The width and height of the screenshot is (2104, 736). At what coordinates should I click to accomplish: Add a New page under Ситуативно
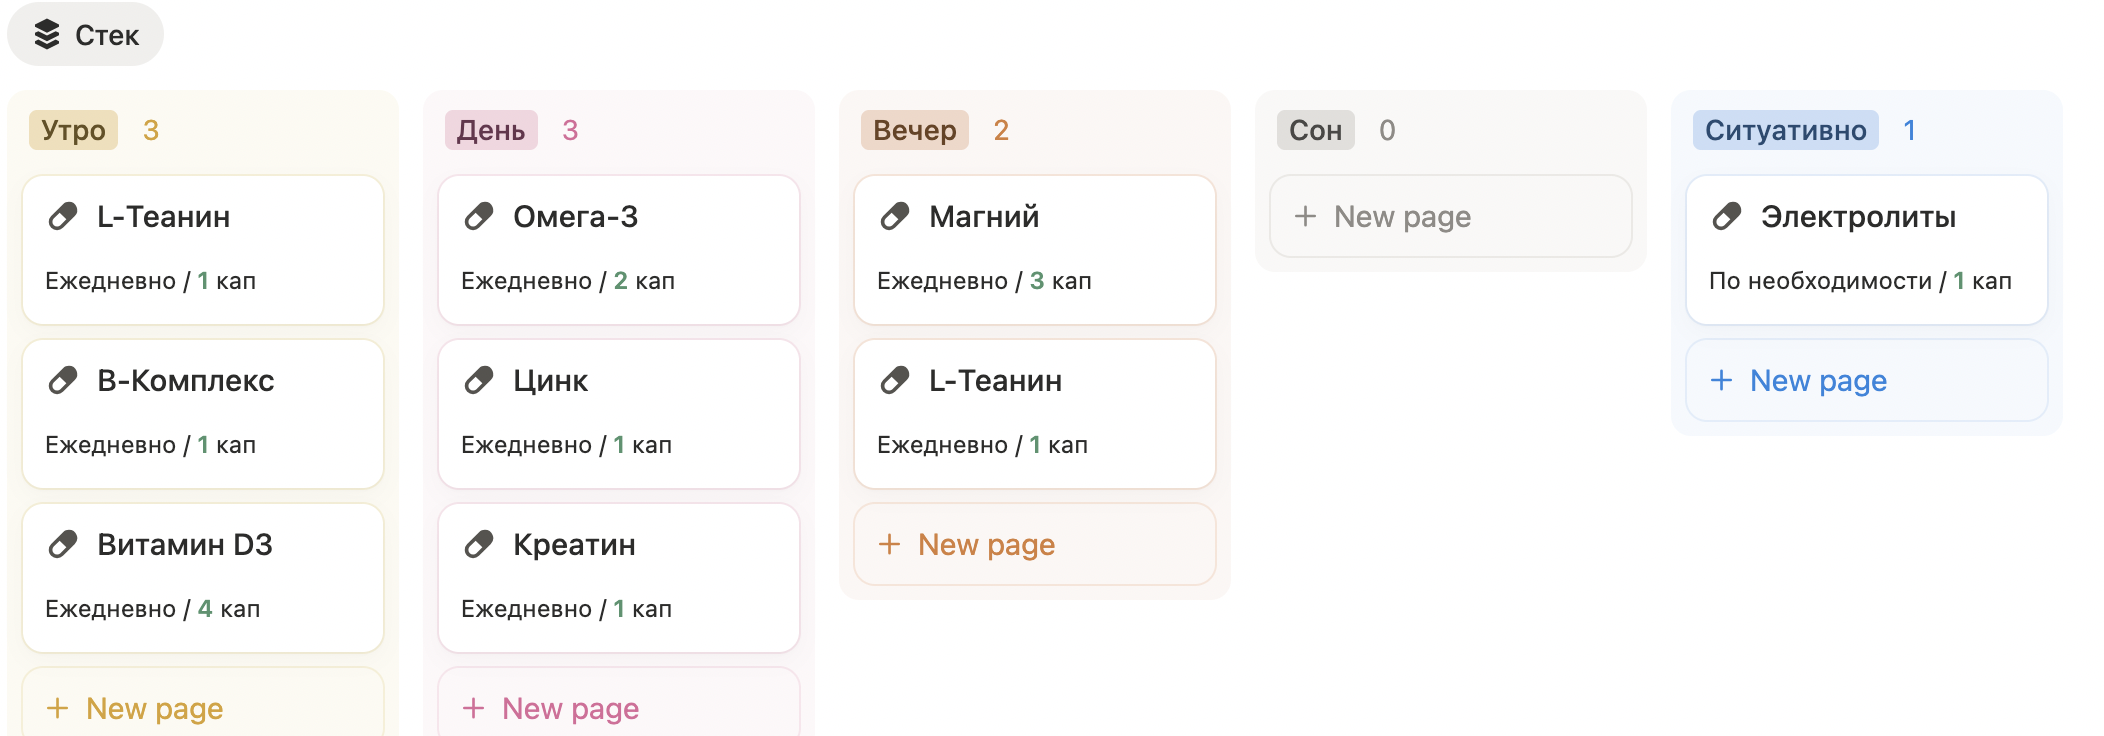1867,380
